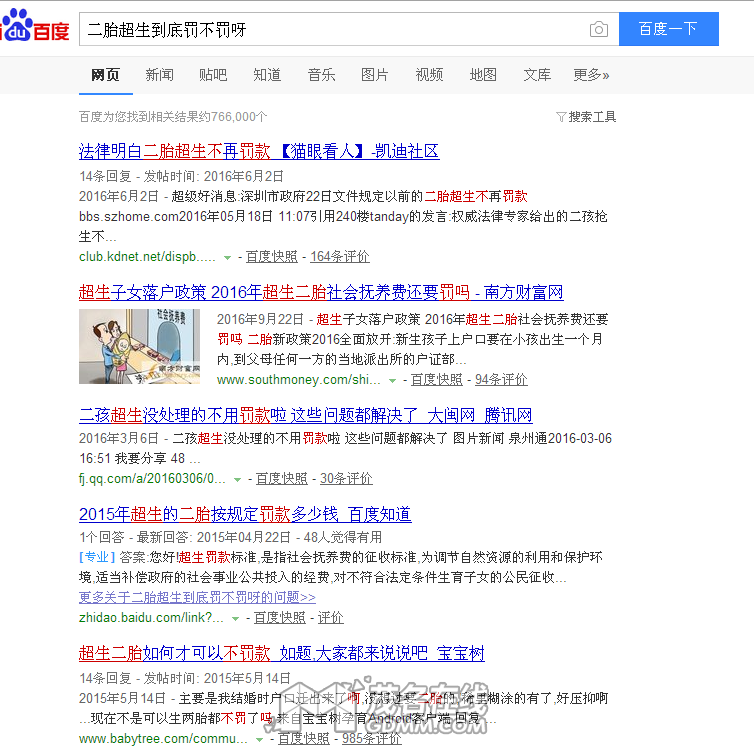Click 14条回复 - 发帖时间: 2015年5月14日 text

[185, 679]
